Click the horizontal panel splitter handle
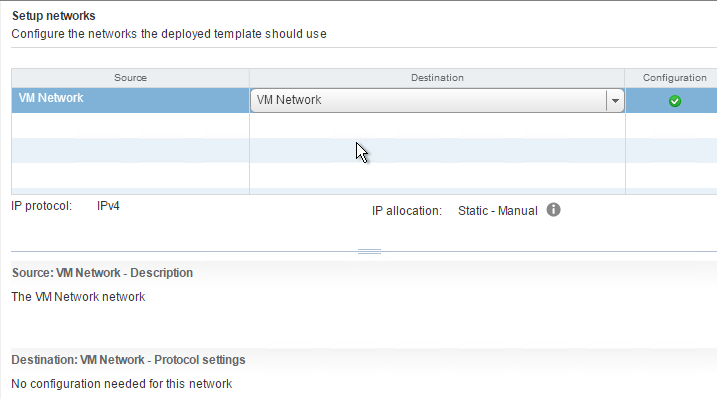Image resolution: width=717 pixels, height=399 pixels. click(x=369, y=251)
